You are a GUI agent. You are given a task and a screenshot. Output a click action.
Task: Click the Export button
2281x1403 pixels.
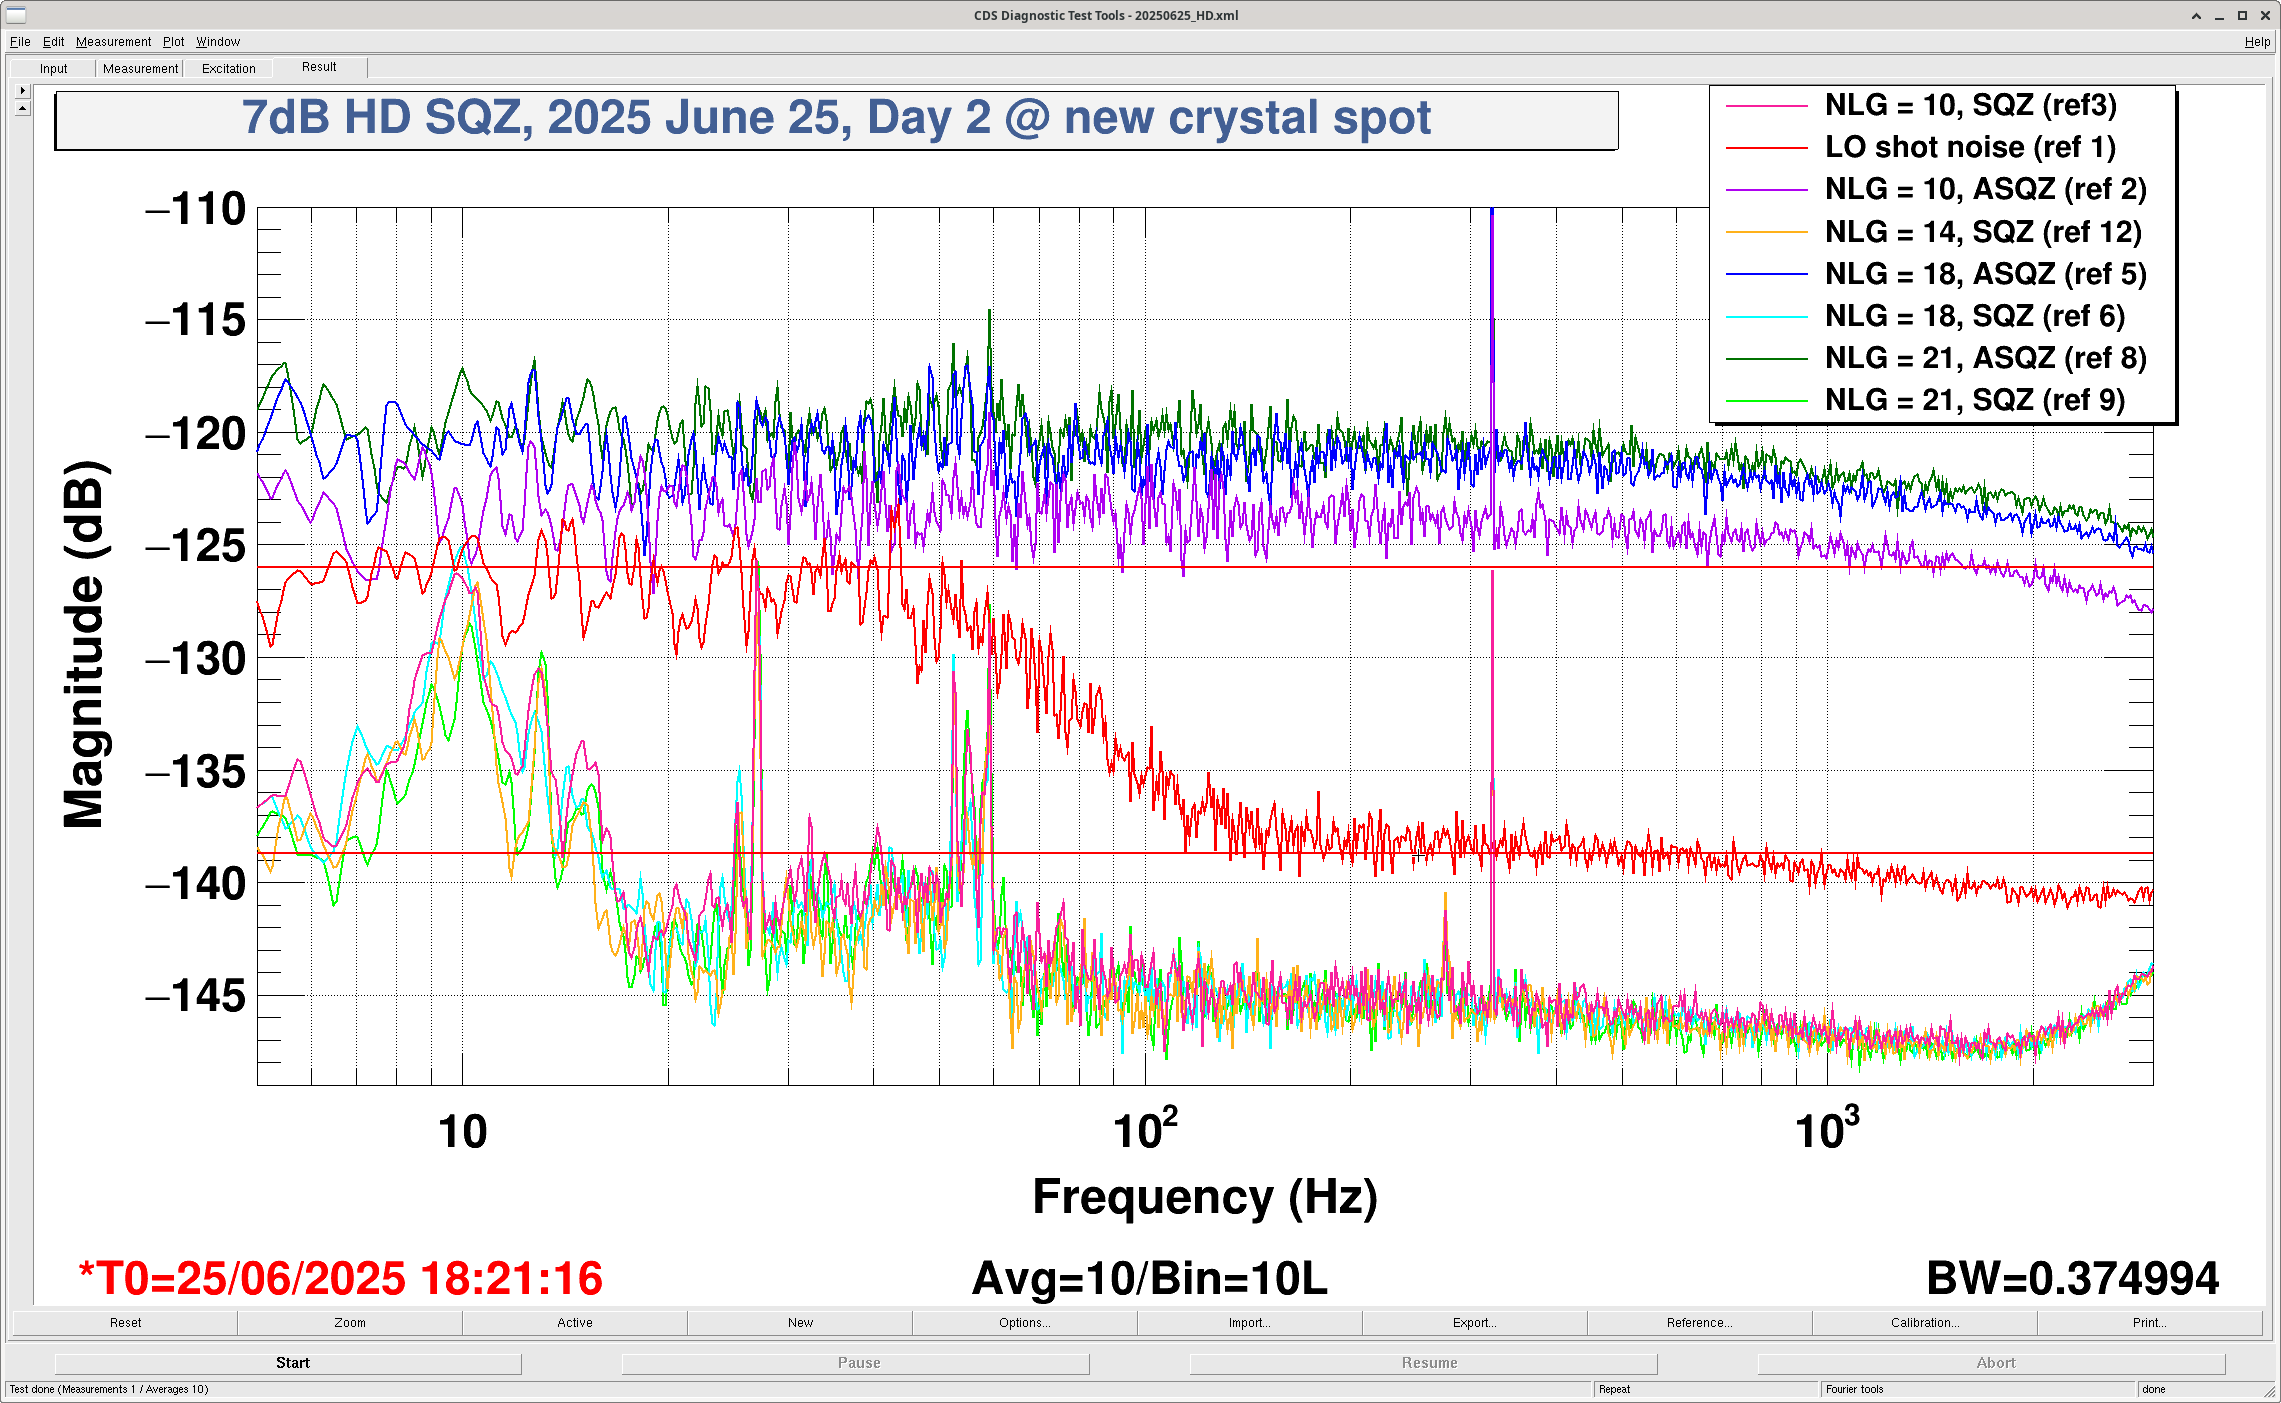1475,1322
